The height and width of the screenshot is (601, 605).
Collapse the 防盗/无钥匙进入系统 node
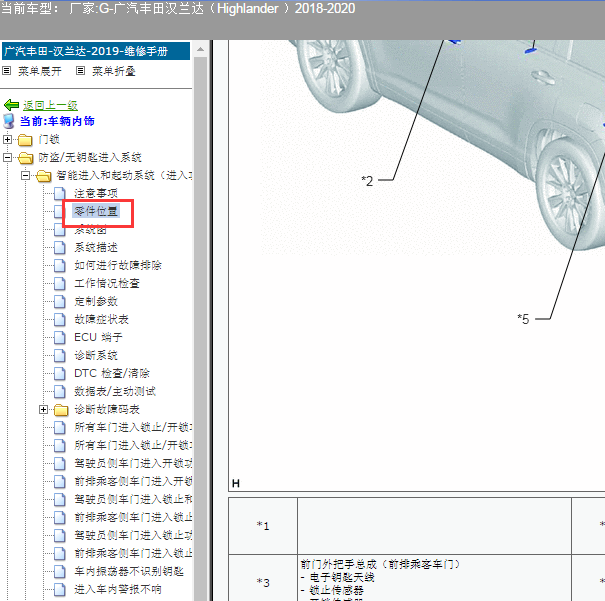click(x=7, y=157)
